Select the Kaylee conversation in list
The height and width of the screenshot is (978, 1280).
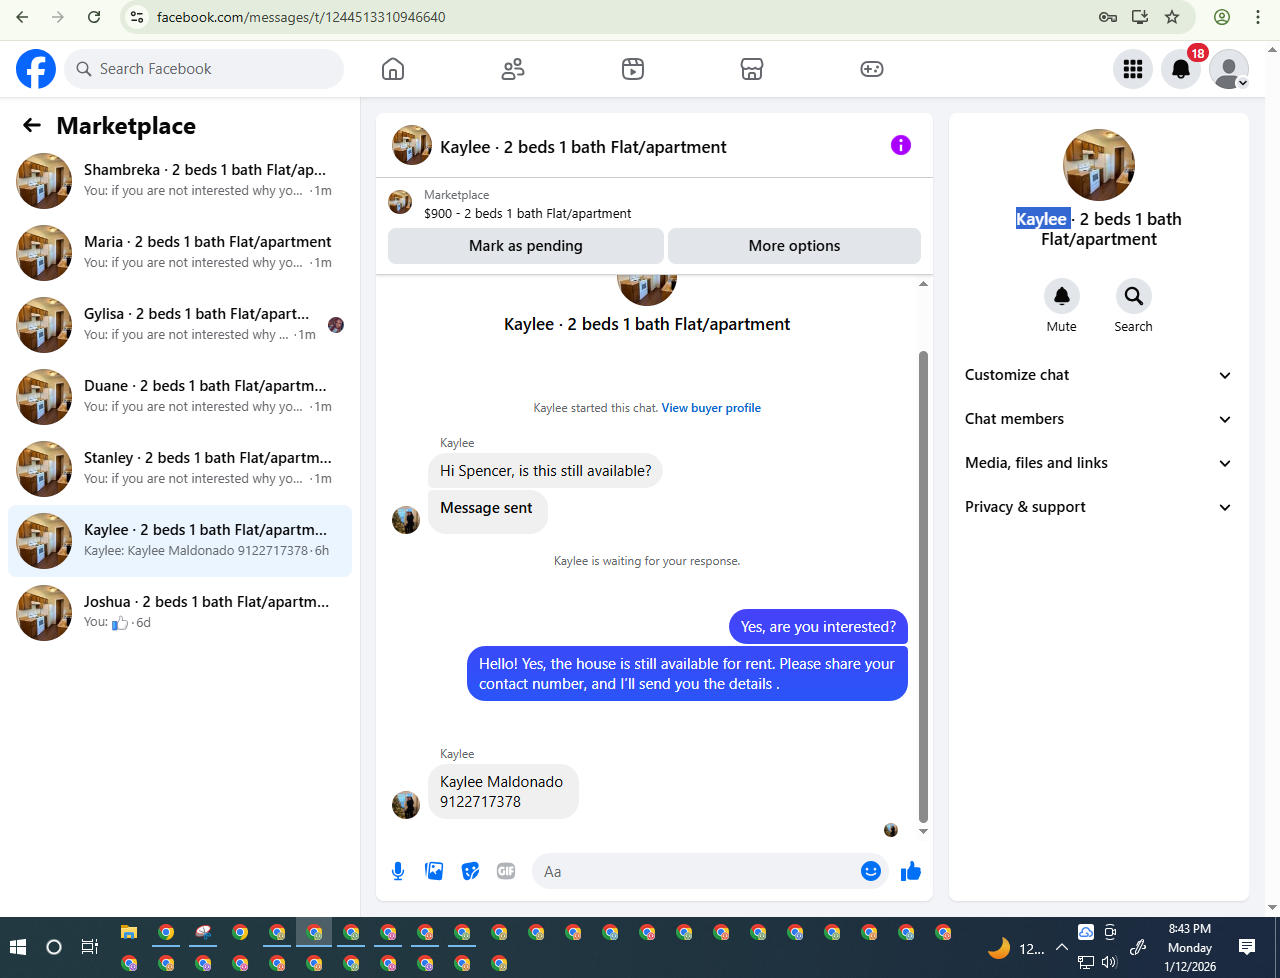(180, 541)
